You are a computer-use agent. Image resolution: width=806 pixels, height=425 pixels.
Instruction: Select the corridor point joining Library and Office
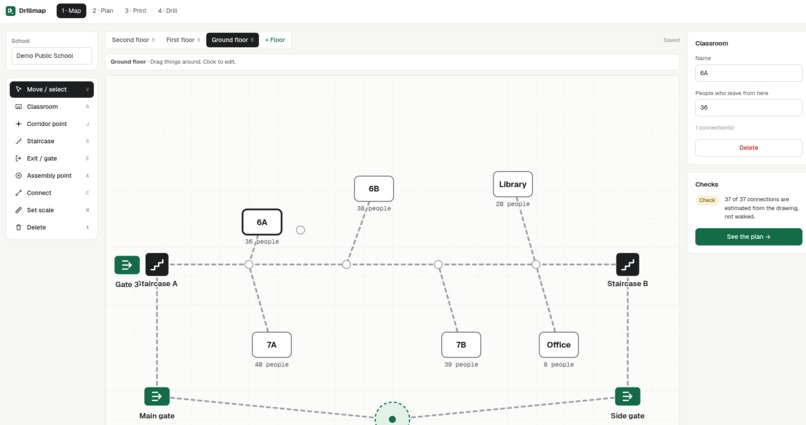pos(536,265)
